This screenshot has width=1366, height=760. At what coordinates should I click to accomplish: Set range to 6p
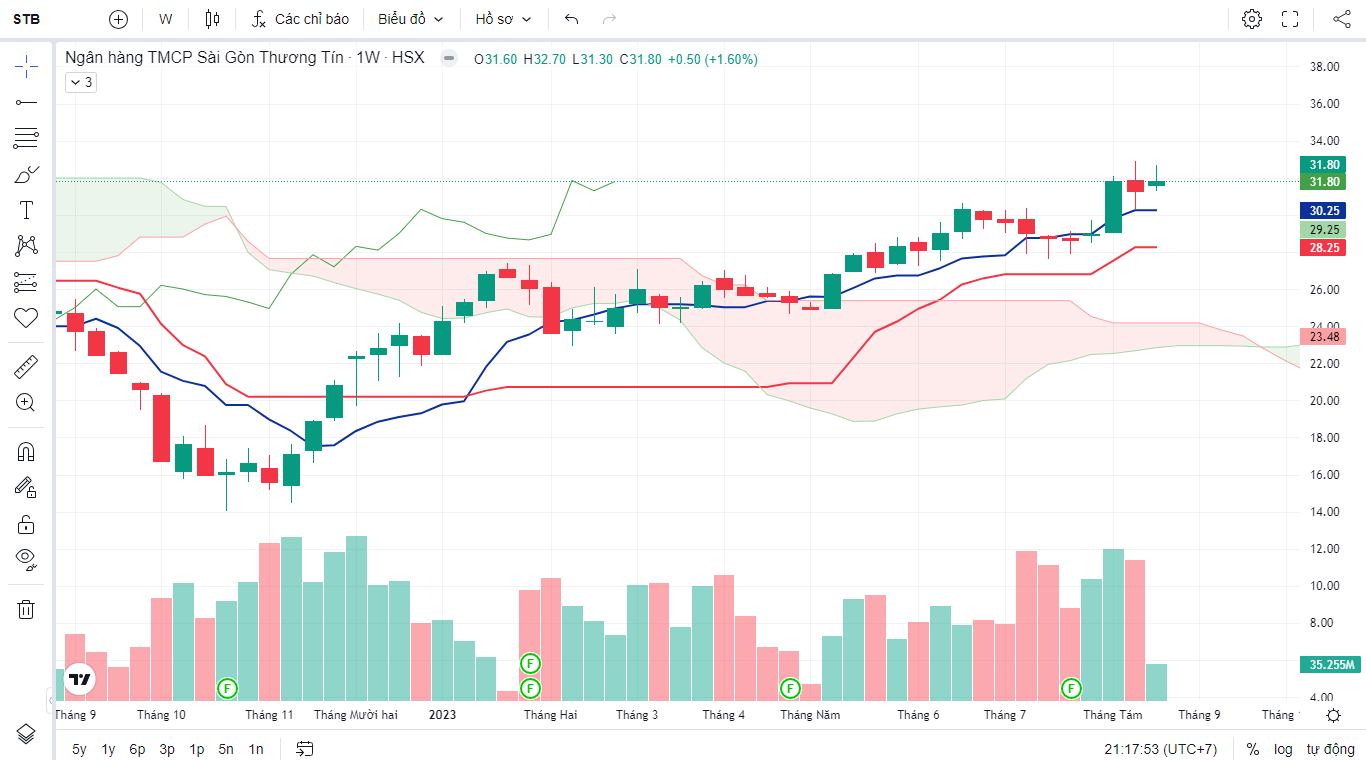pyautogui.click(x=137, y=749)
